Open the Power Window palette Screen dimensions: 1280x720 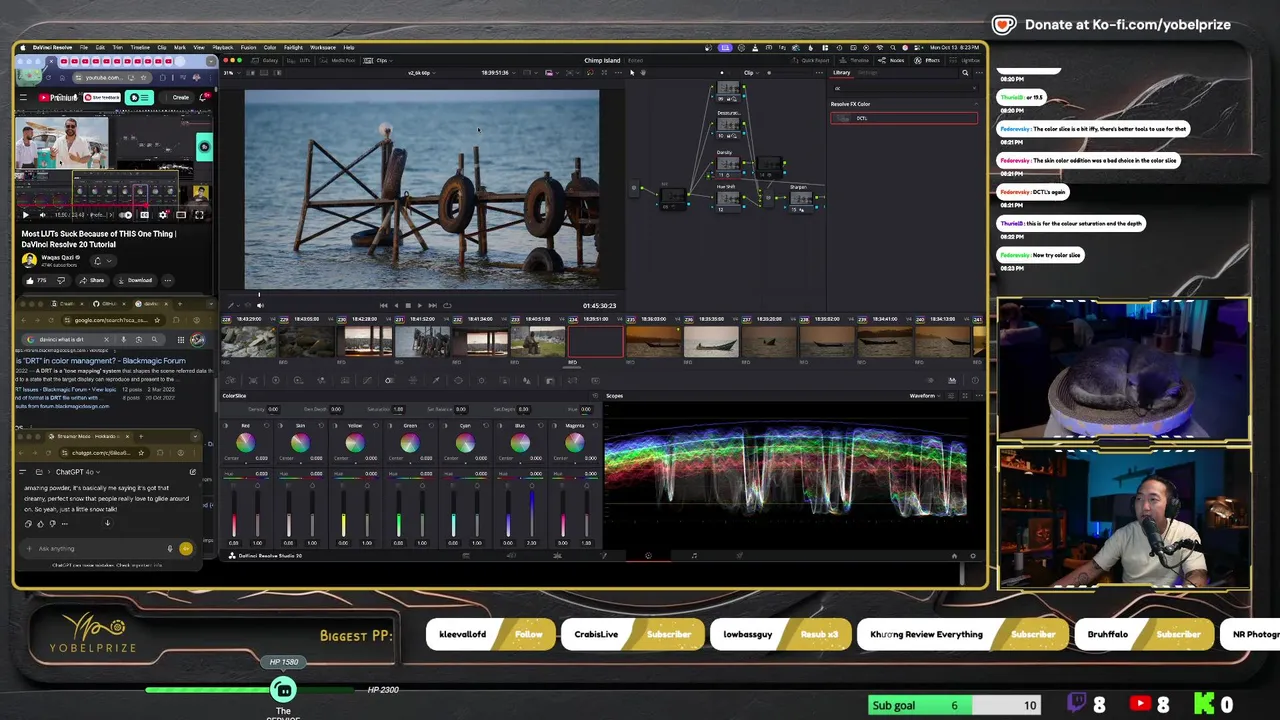pos(458,380)
